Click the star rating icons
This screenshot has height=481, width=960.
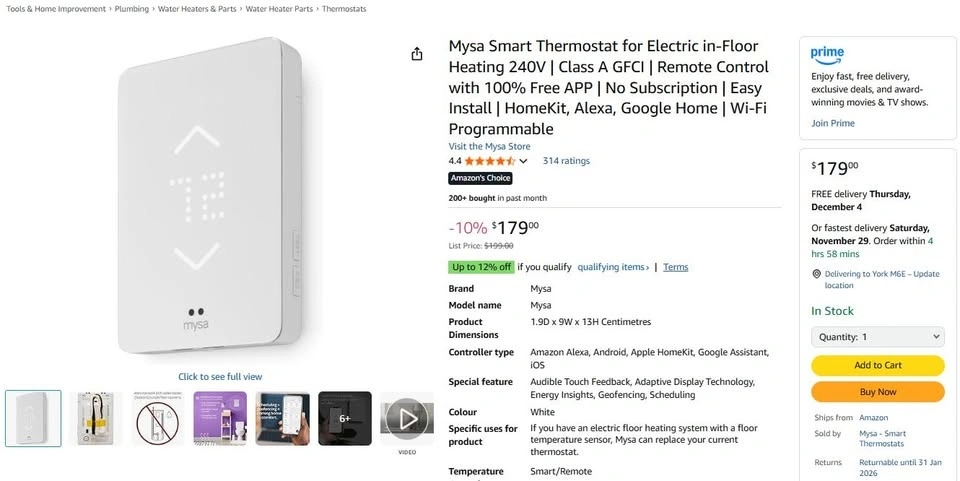(489, 161)
